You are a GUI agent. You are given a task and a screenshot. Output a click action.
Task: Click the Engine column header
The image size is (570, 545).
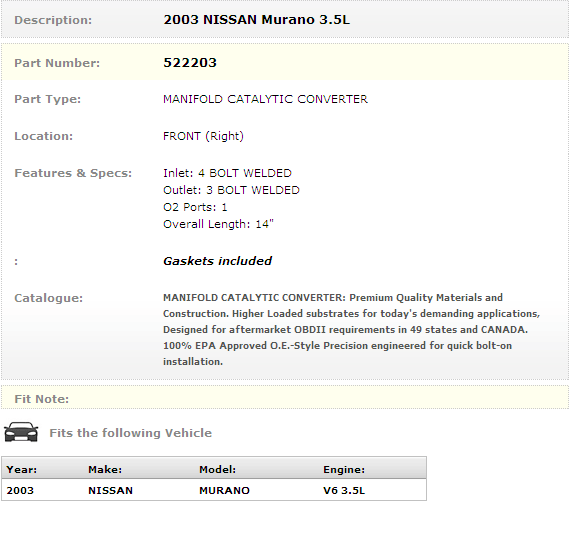pyautogui.click(x=344, y=469)
